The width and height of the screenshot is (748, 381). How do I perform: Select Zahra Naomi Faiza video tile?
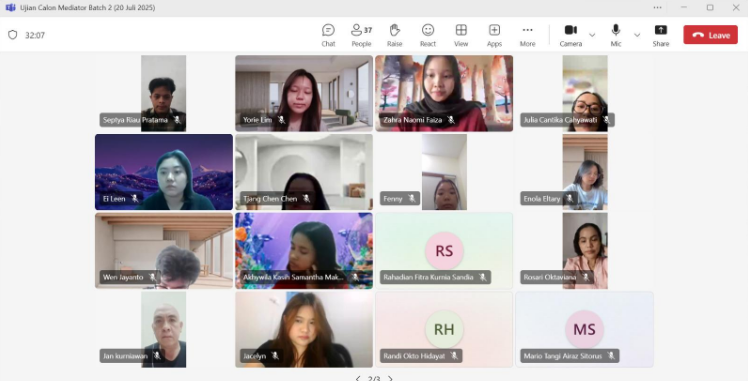coord(444,93)
